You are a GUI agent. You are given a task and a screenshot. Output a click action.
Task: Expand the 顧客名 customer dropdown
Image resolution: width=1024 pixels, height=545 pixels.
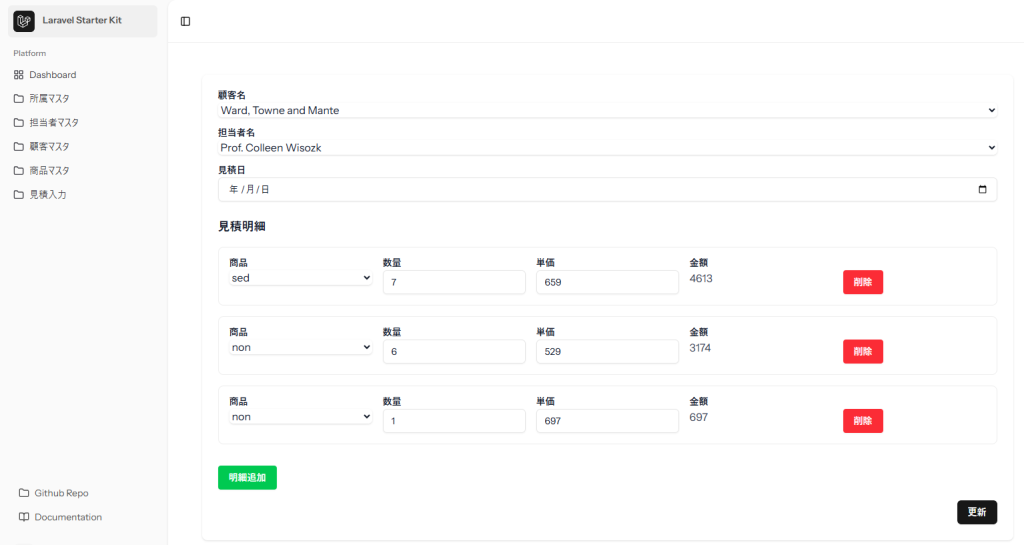coord(607,110)
